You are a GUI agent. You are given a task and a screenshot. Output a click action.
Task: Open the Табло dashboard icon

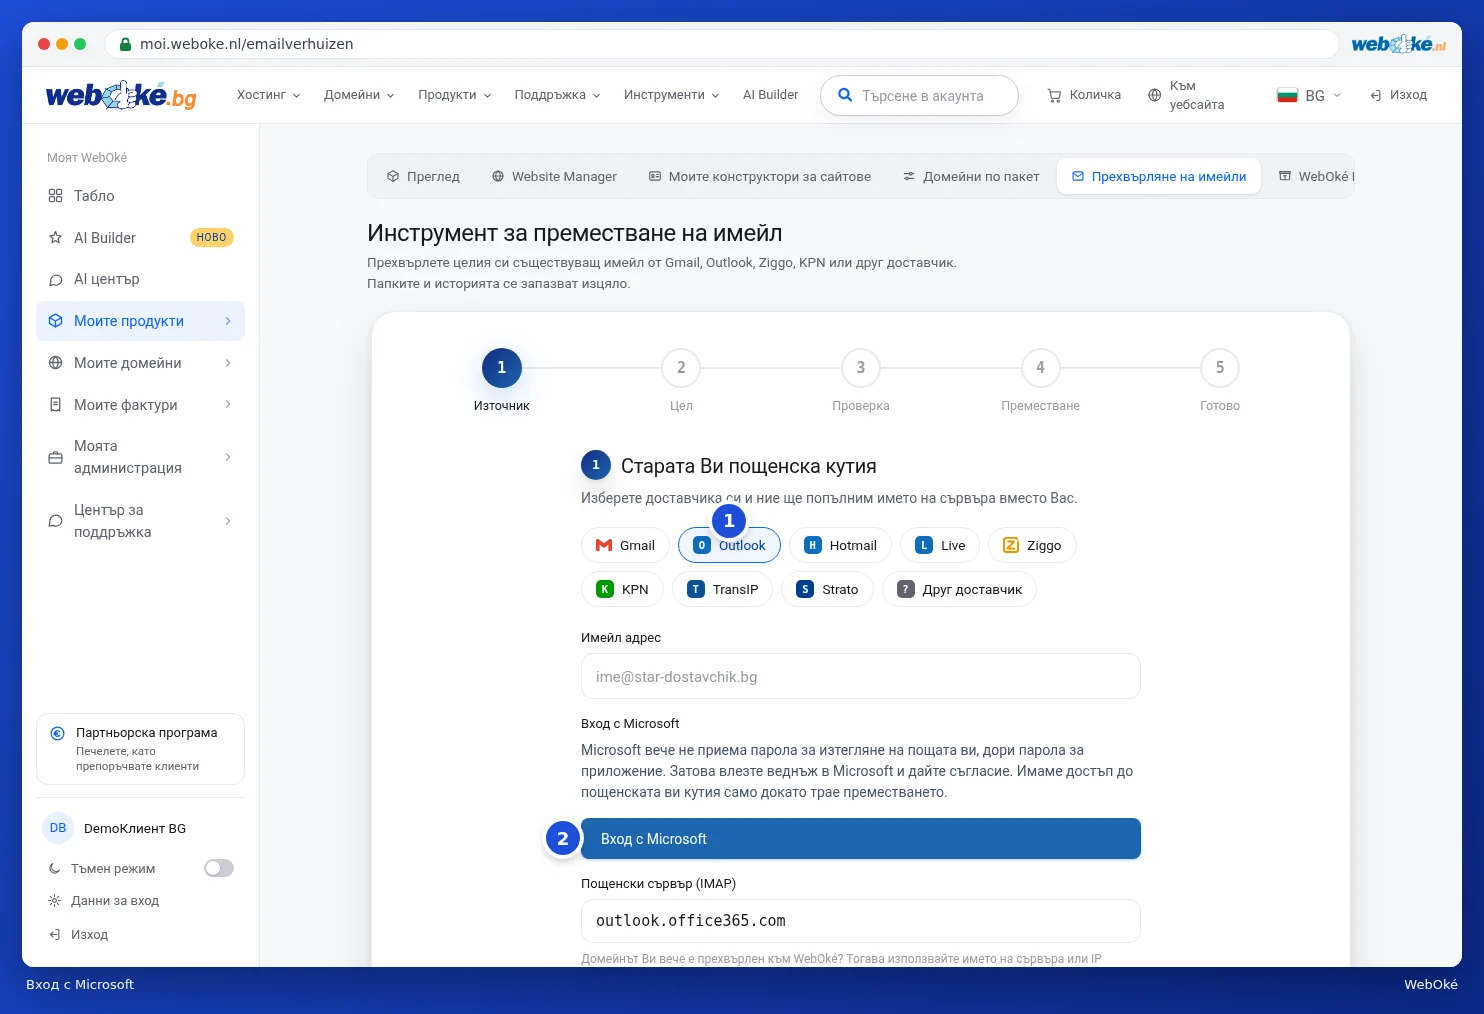(55, 196)
